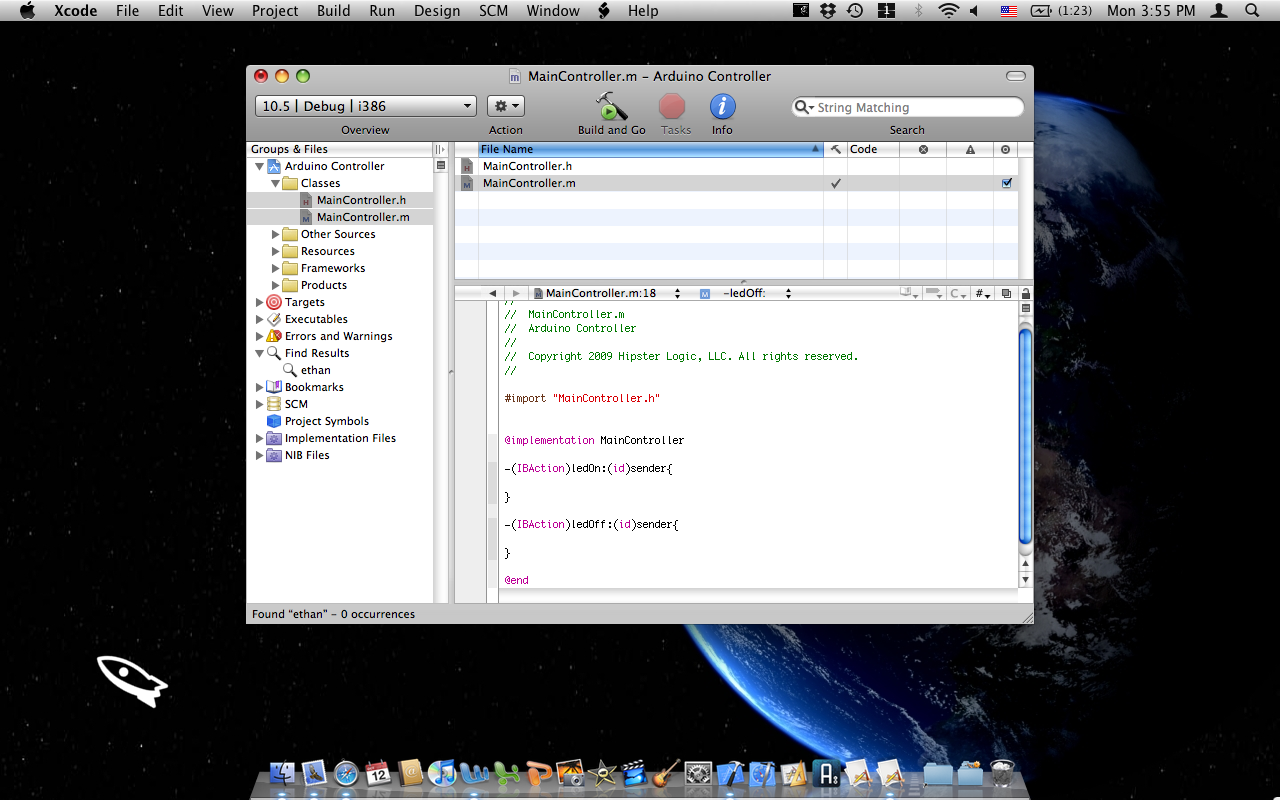Image resolution: width=1280 pixels, height=800 pixels.
Task: Go back using the editor history arrow
Action: (492, 293)
